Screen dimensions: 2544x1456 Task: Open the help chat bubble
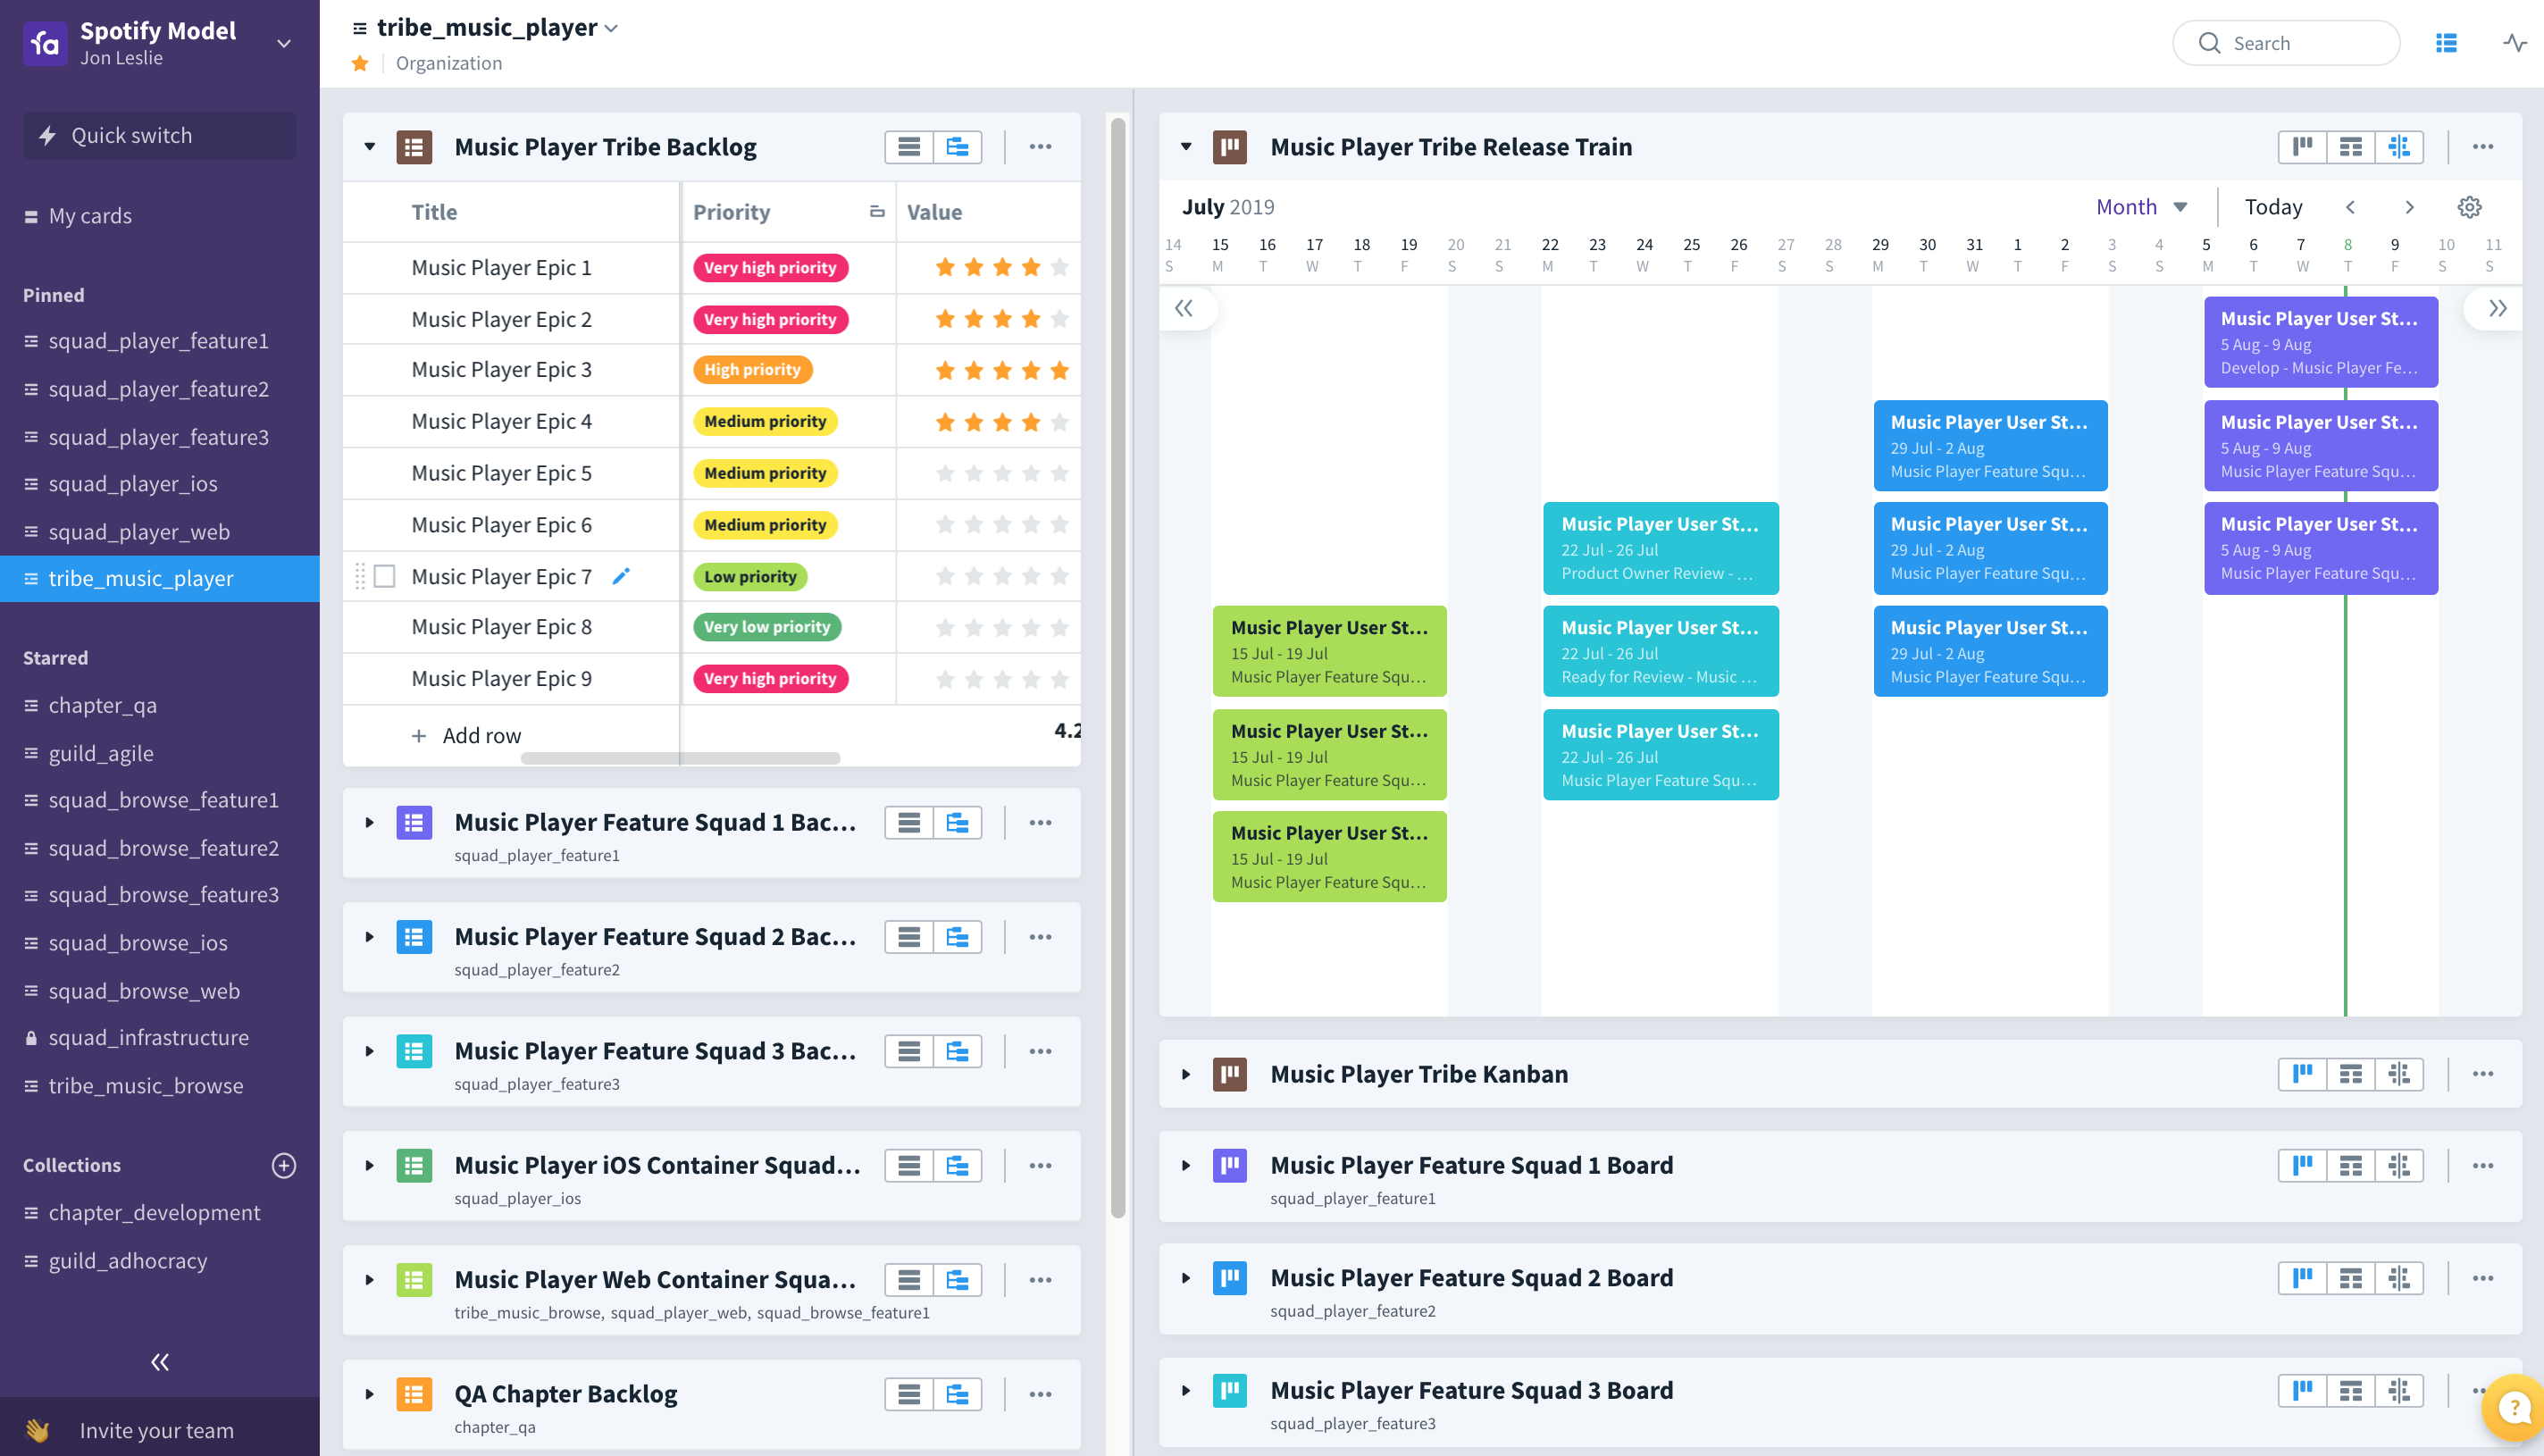[2514, 1408]
